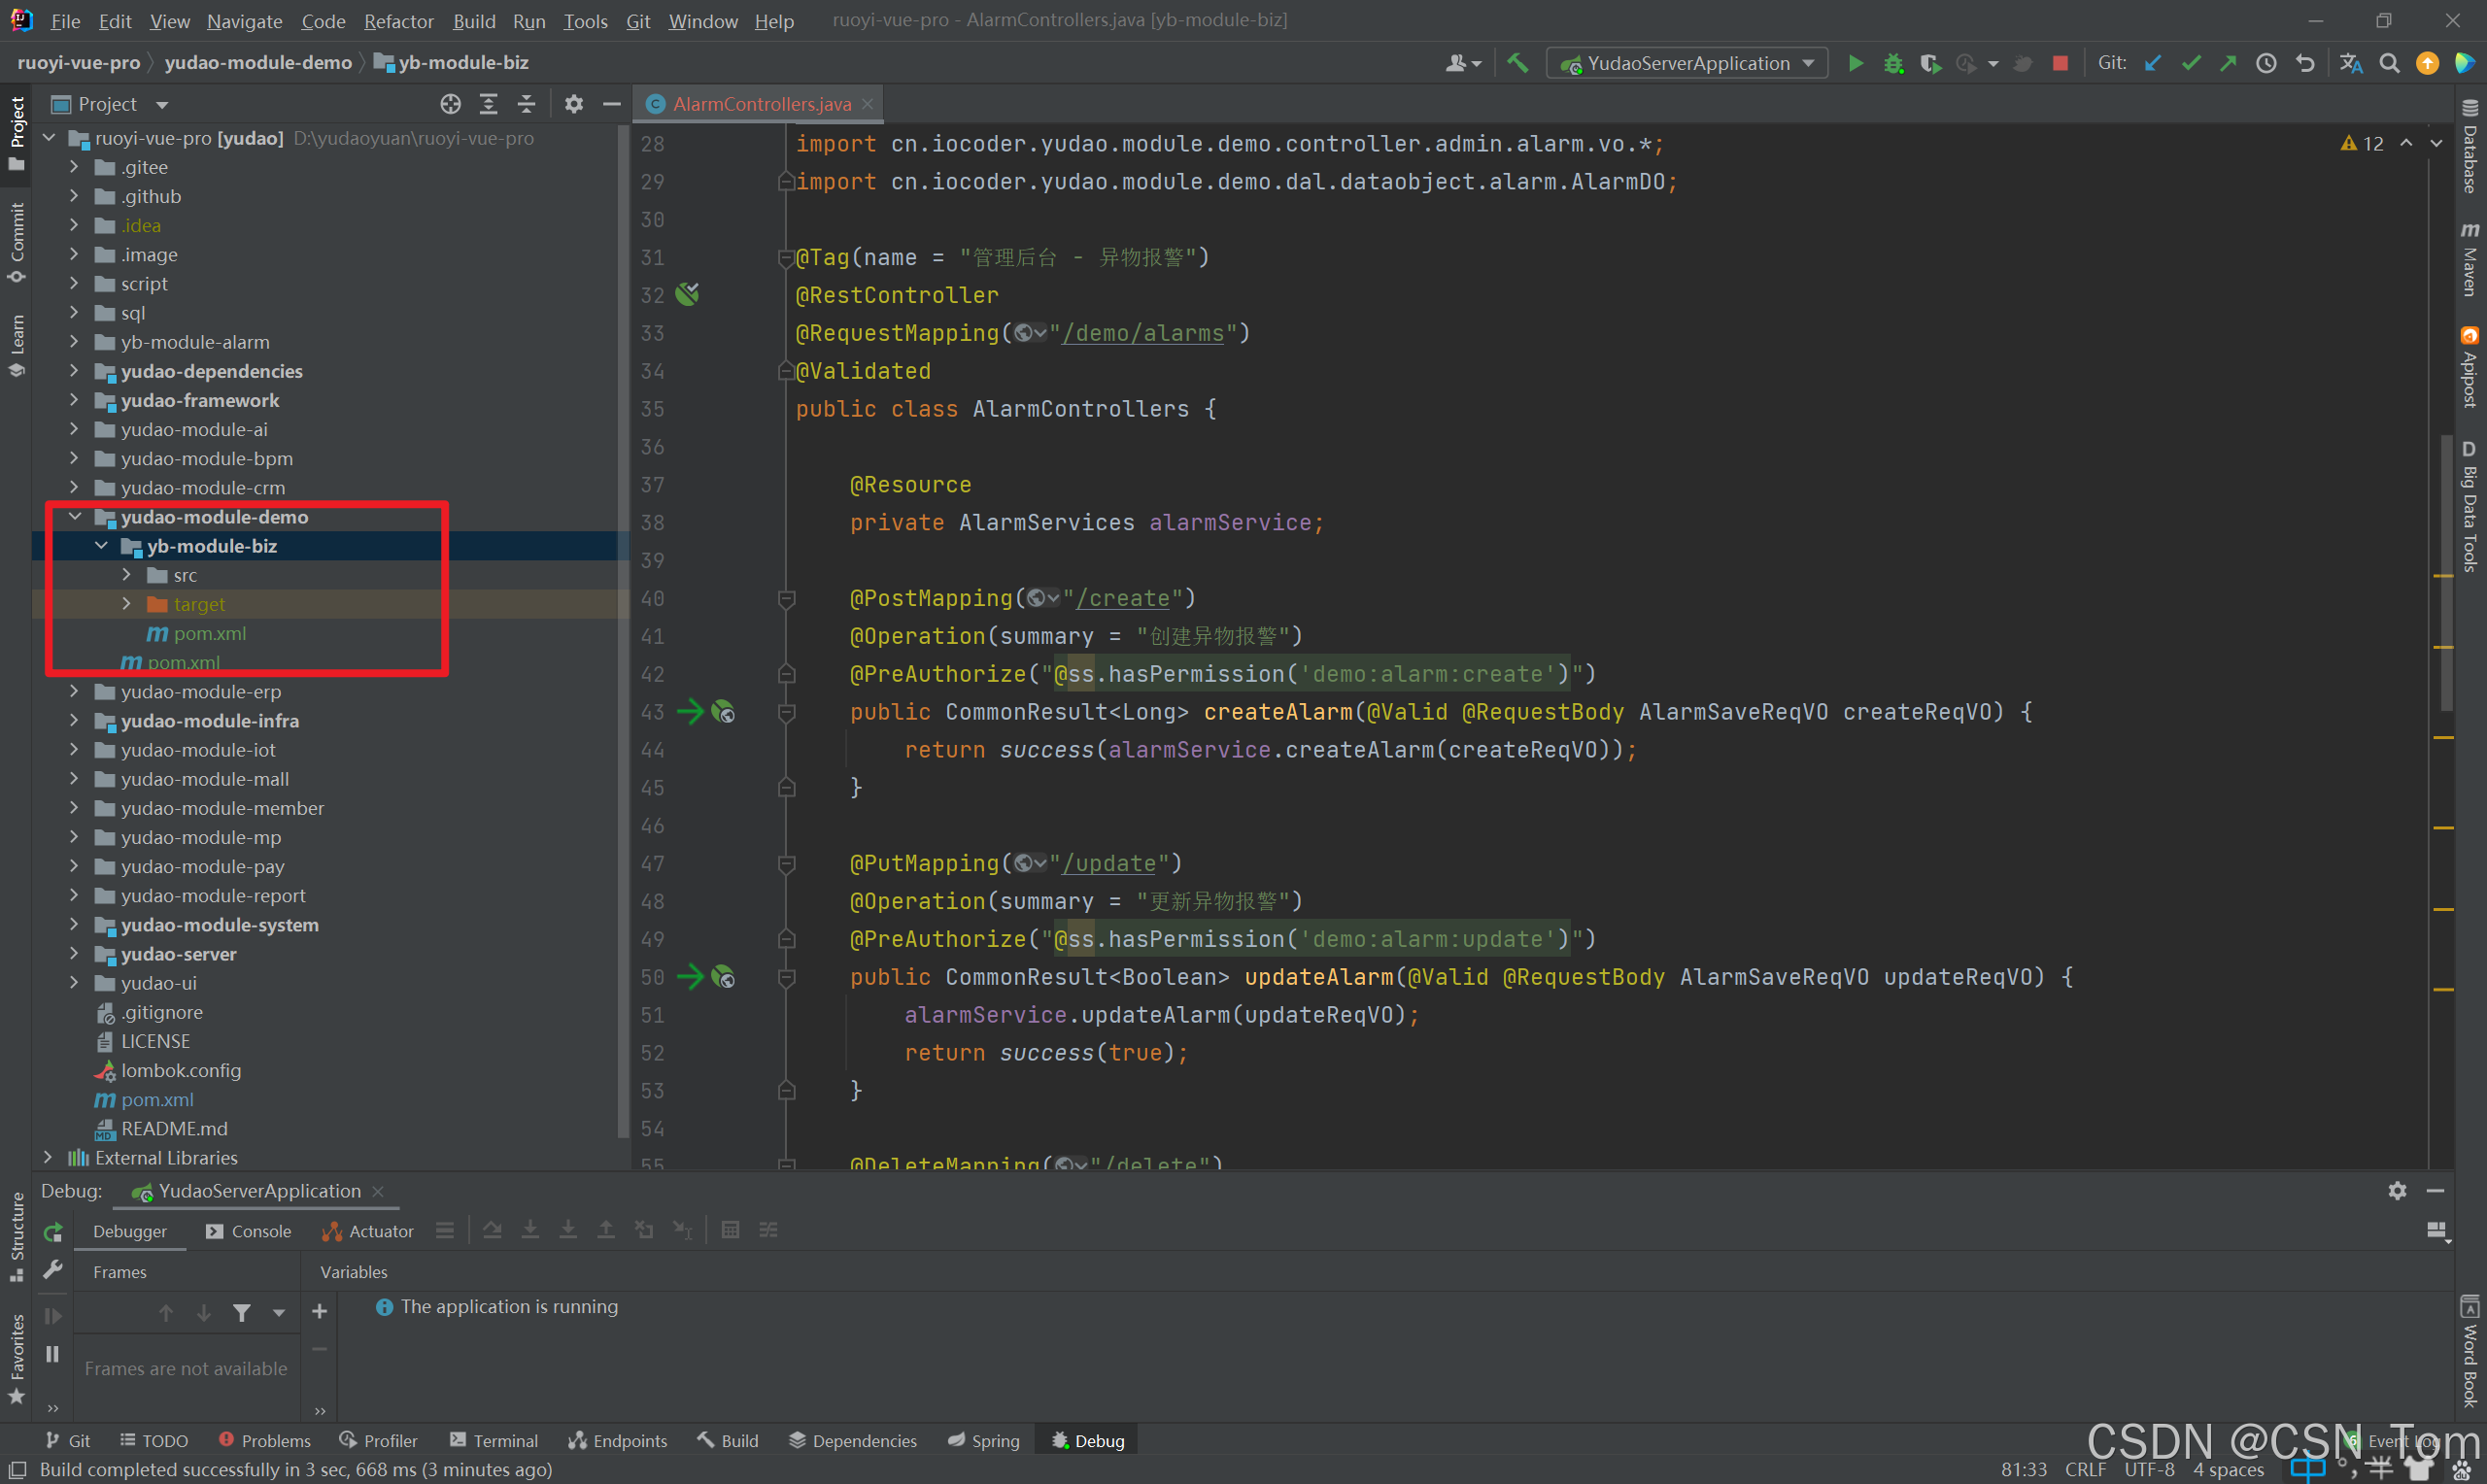
Task: Open the Apipost side tool window
Action: coord(2470,367)
